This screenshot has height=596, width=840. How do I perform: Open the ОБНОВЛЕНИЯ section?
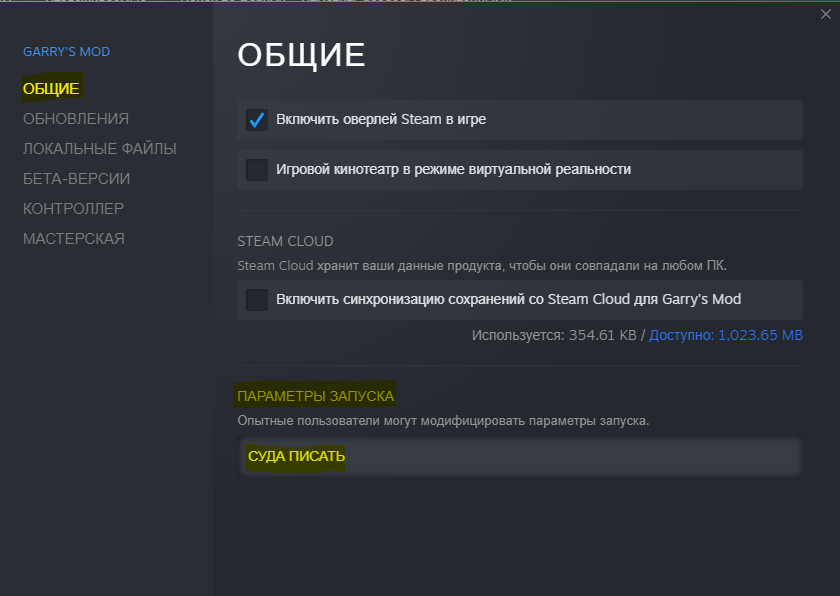point(76,119)
